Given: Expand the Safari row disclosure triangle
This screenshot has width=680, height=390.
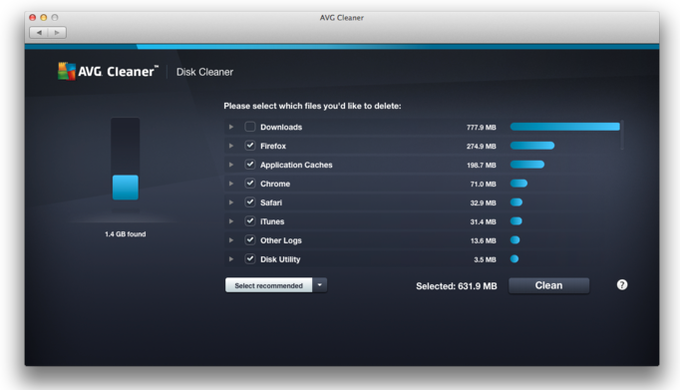Looking at the screenshot, I should tap(231, 202).
